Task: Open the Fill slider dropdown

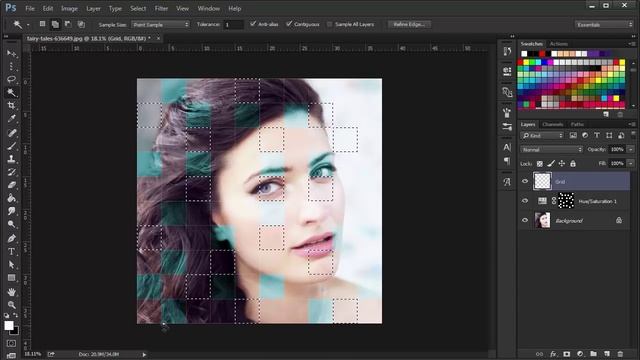Action: point(631,164)
